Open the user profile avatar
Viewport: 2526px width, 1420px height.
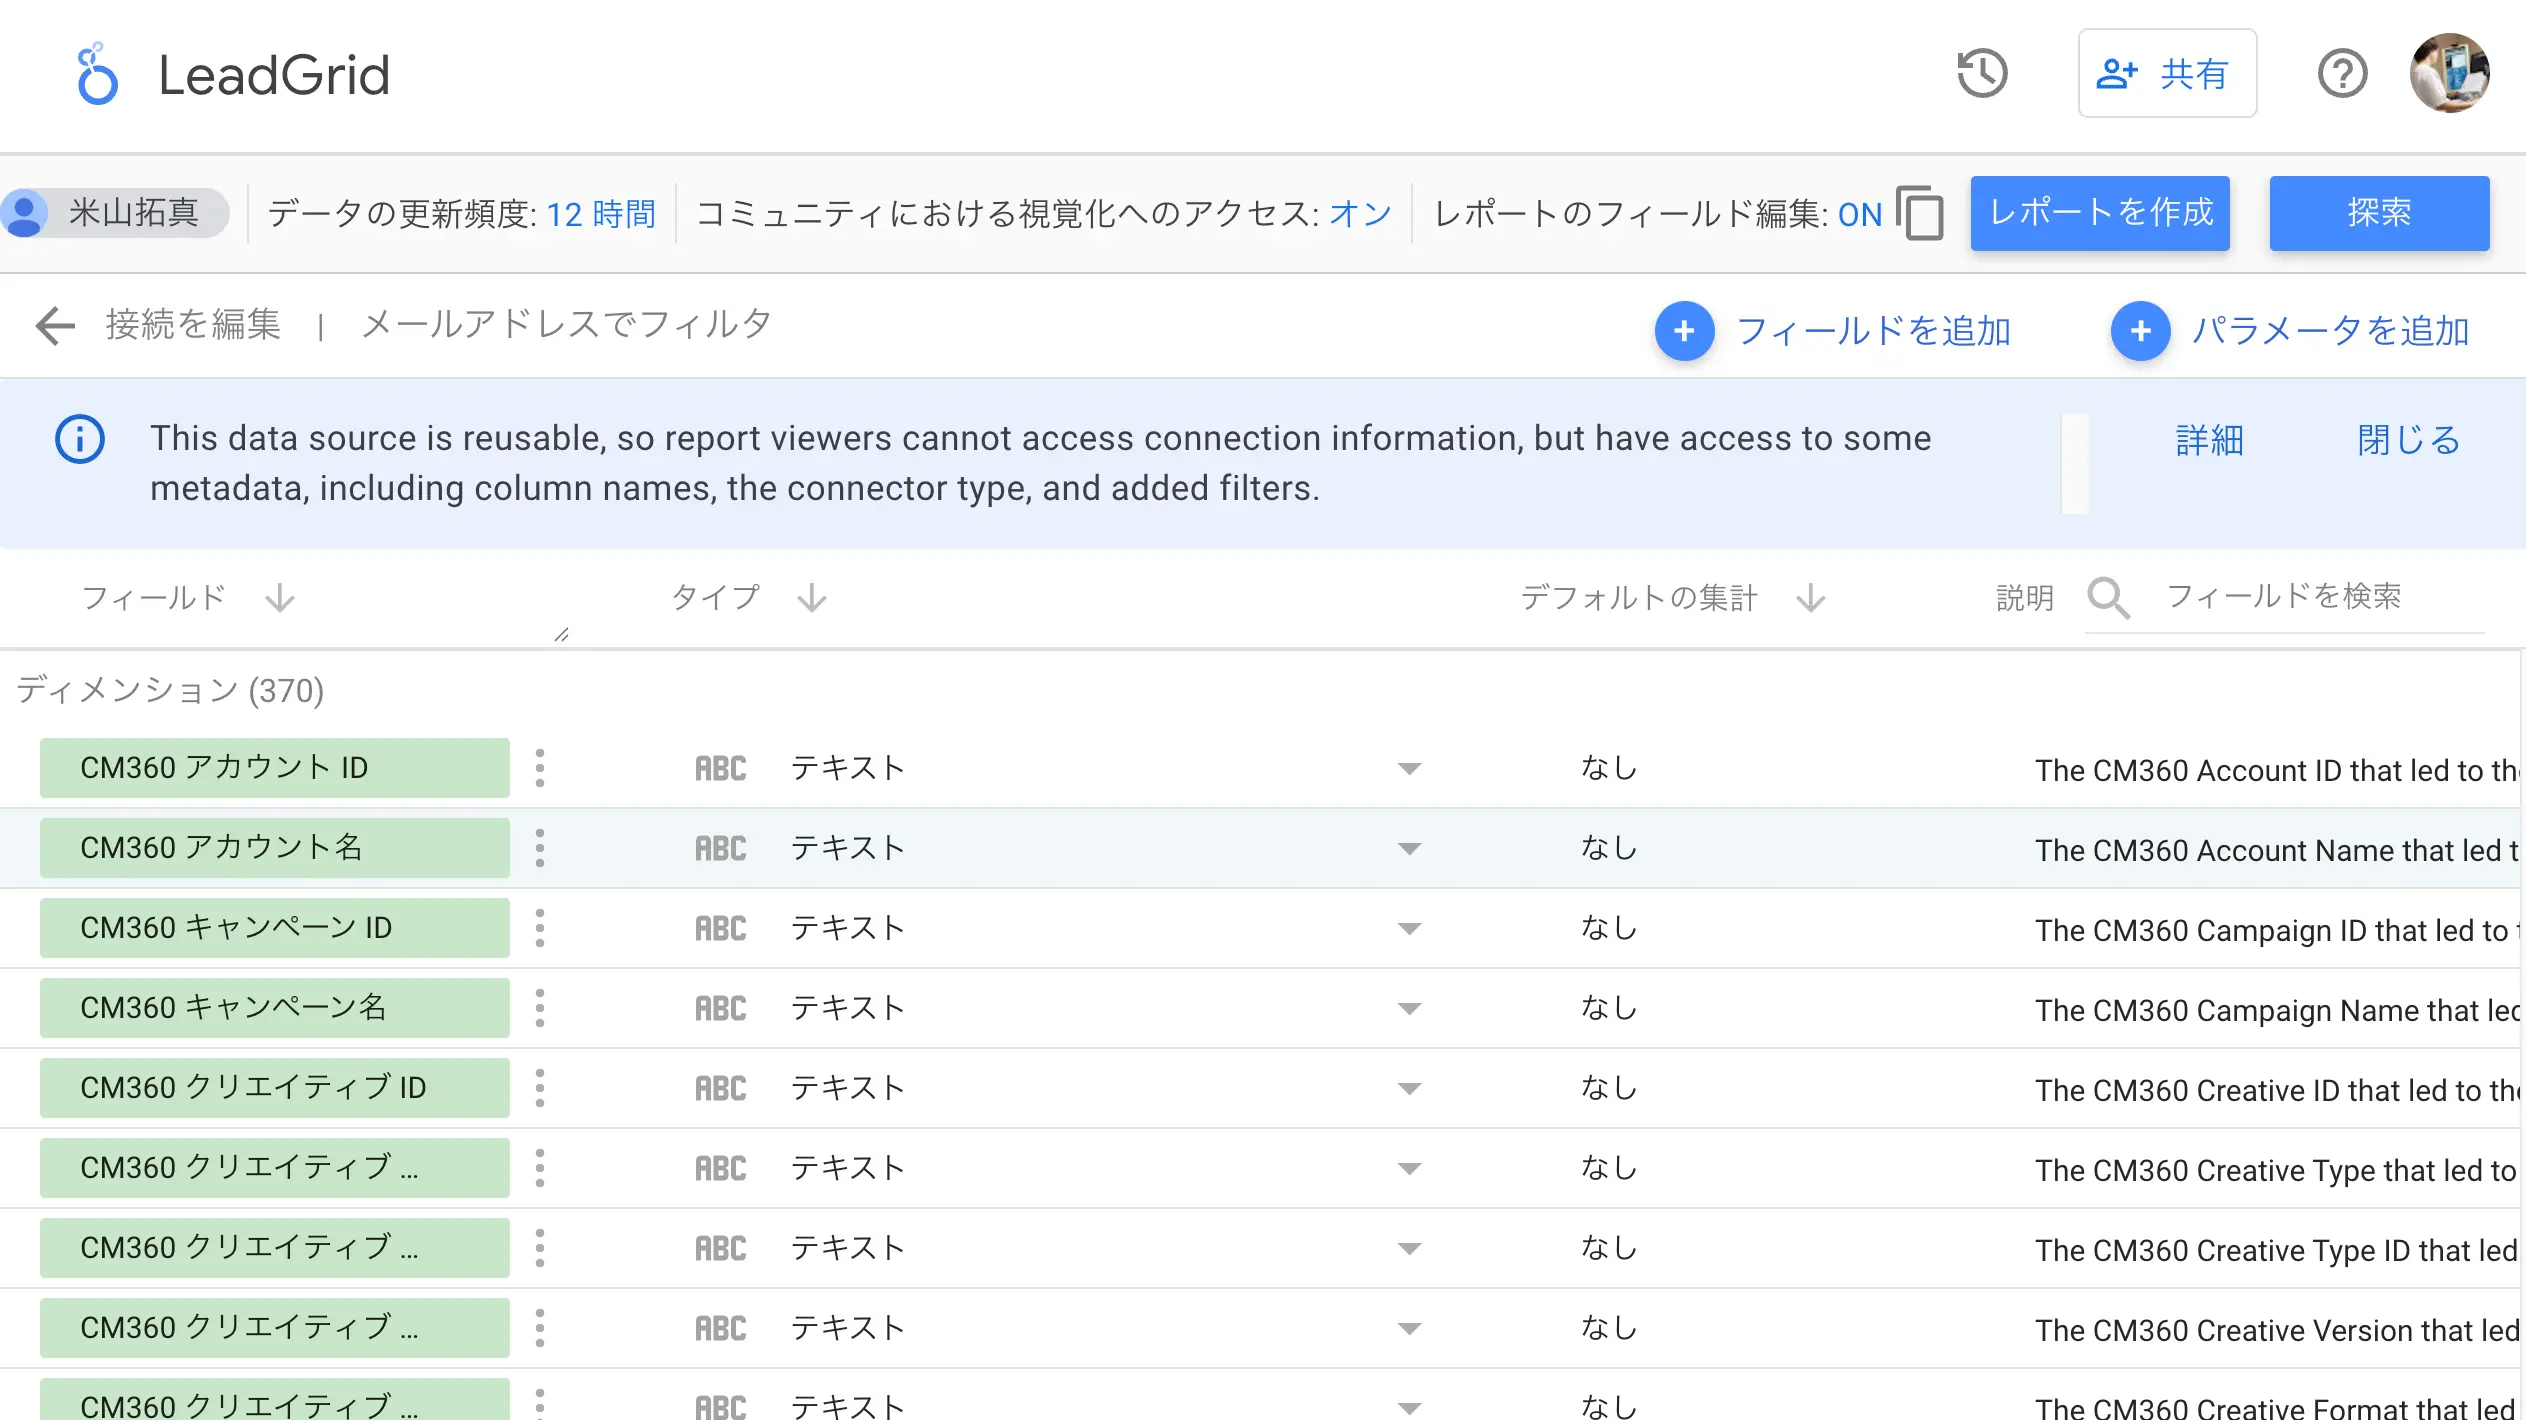2449,73
